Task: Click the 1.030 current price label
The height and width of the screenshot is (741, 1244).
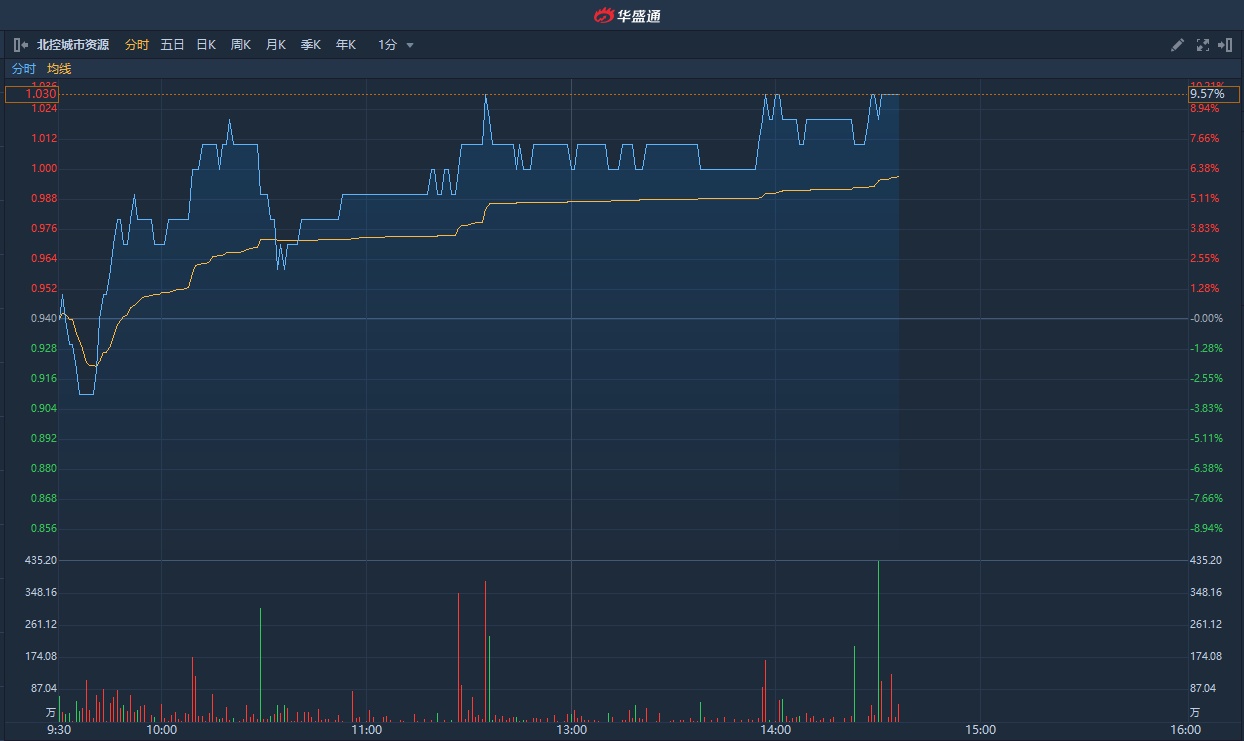Action: coord(32,94)
